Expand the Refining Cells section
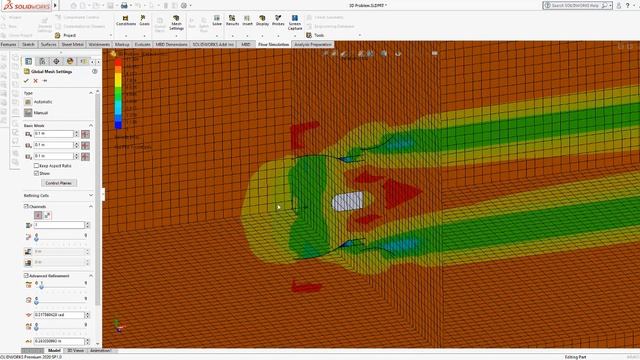This screenshot has width=640, height=360. coord(91,196)
